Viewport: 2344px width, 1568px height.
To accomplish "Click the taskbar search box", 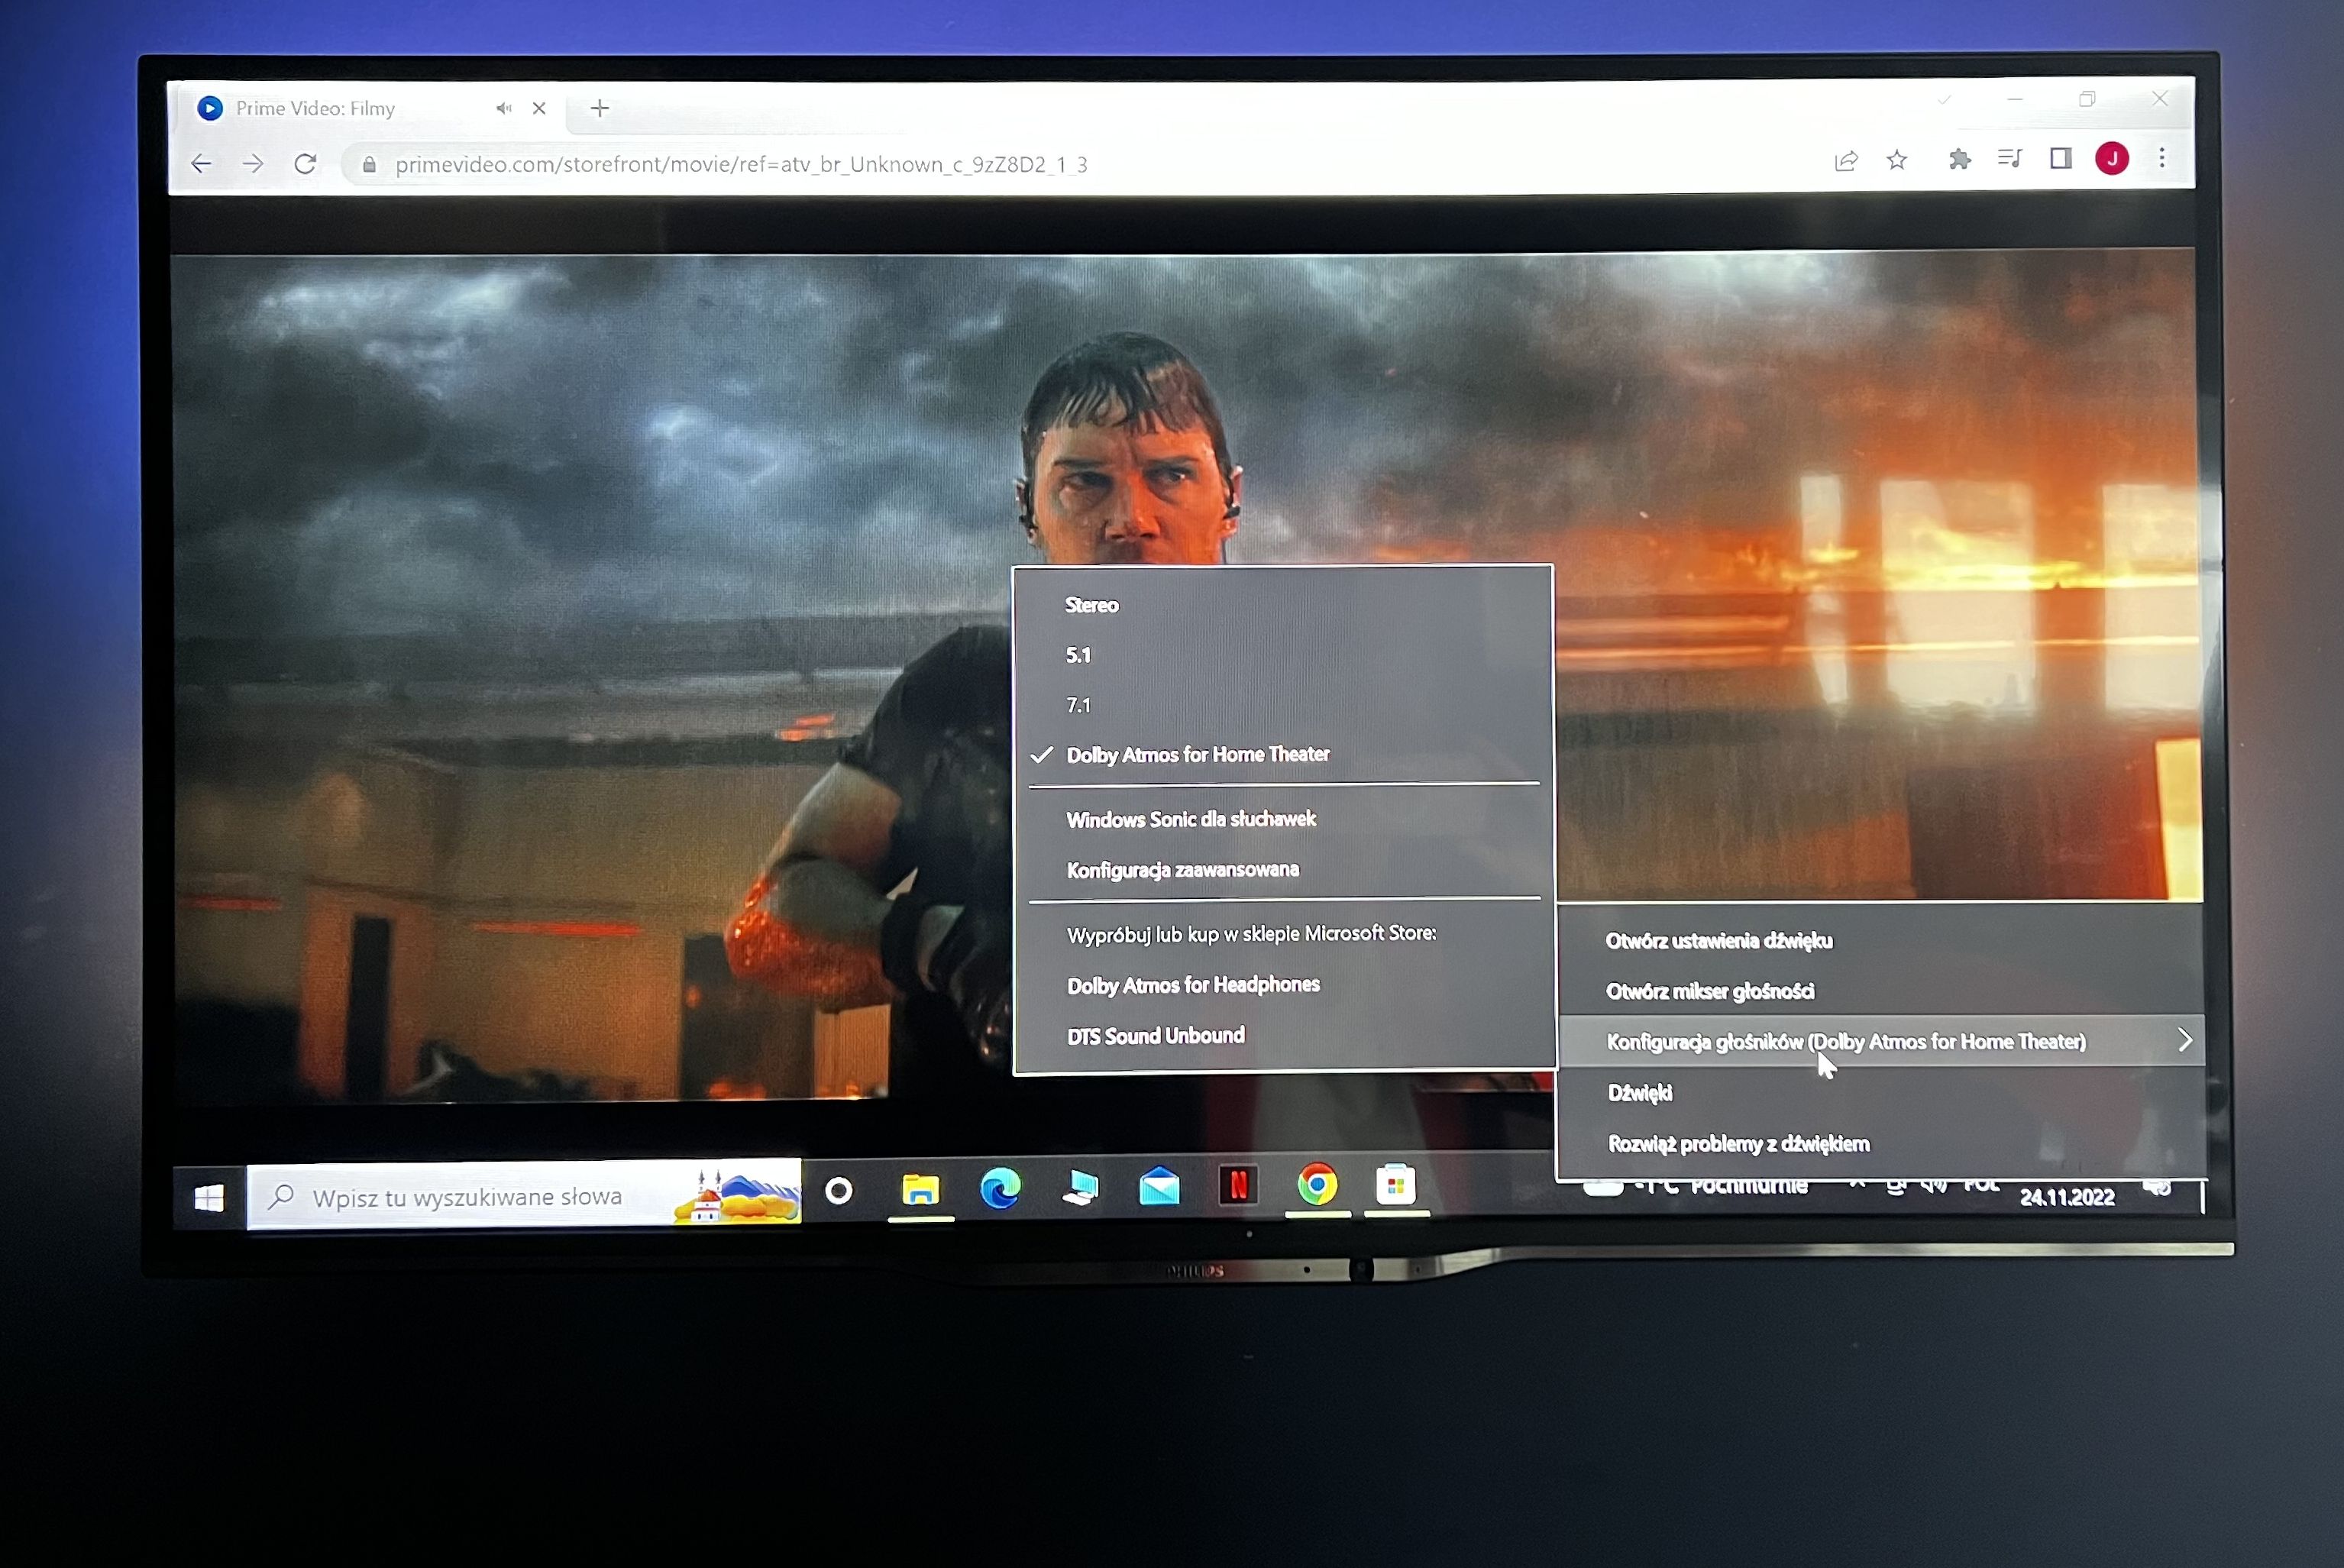I will (x=523, y=1196).
